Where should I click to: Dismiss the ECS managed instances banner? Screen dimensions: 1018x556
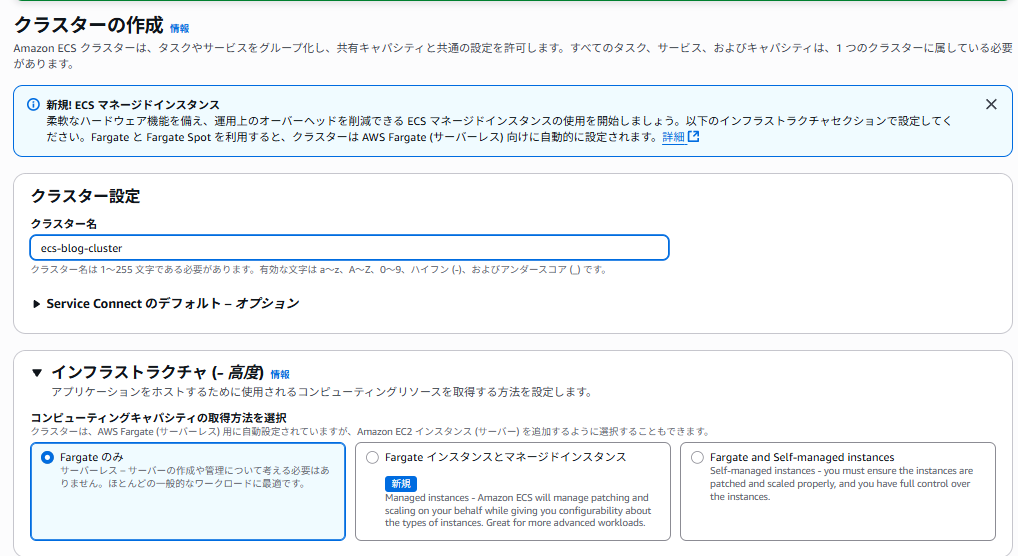991,104
